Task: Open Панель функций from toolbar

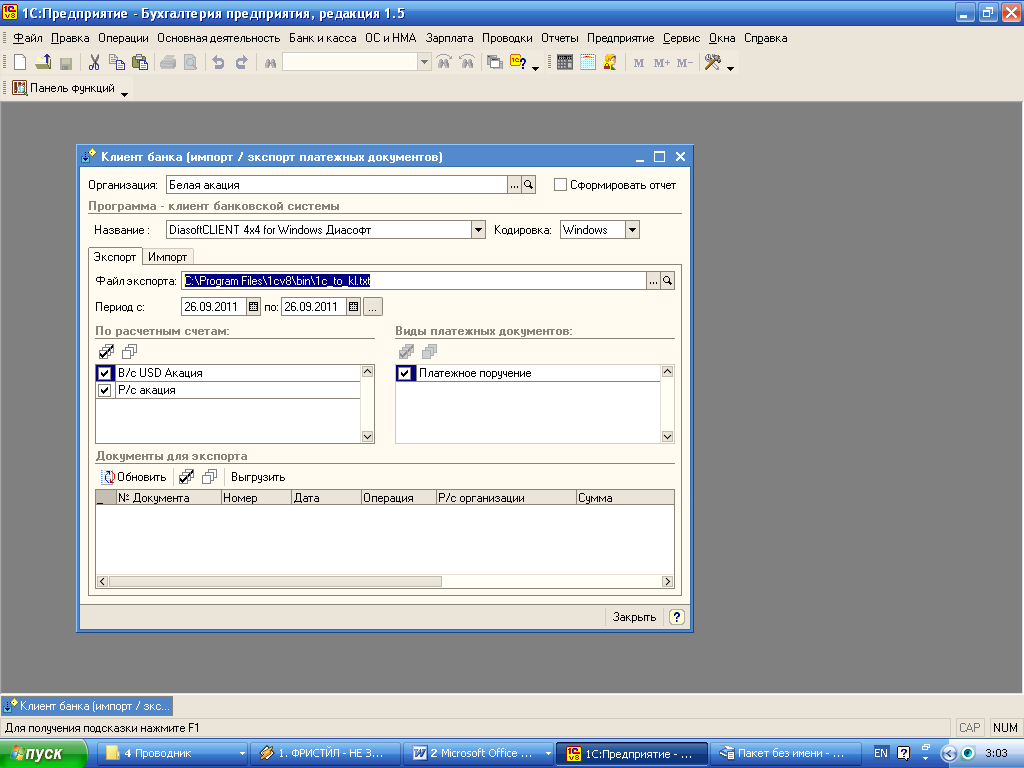Action: [64, 88]
